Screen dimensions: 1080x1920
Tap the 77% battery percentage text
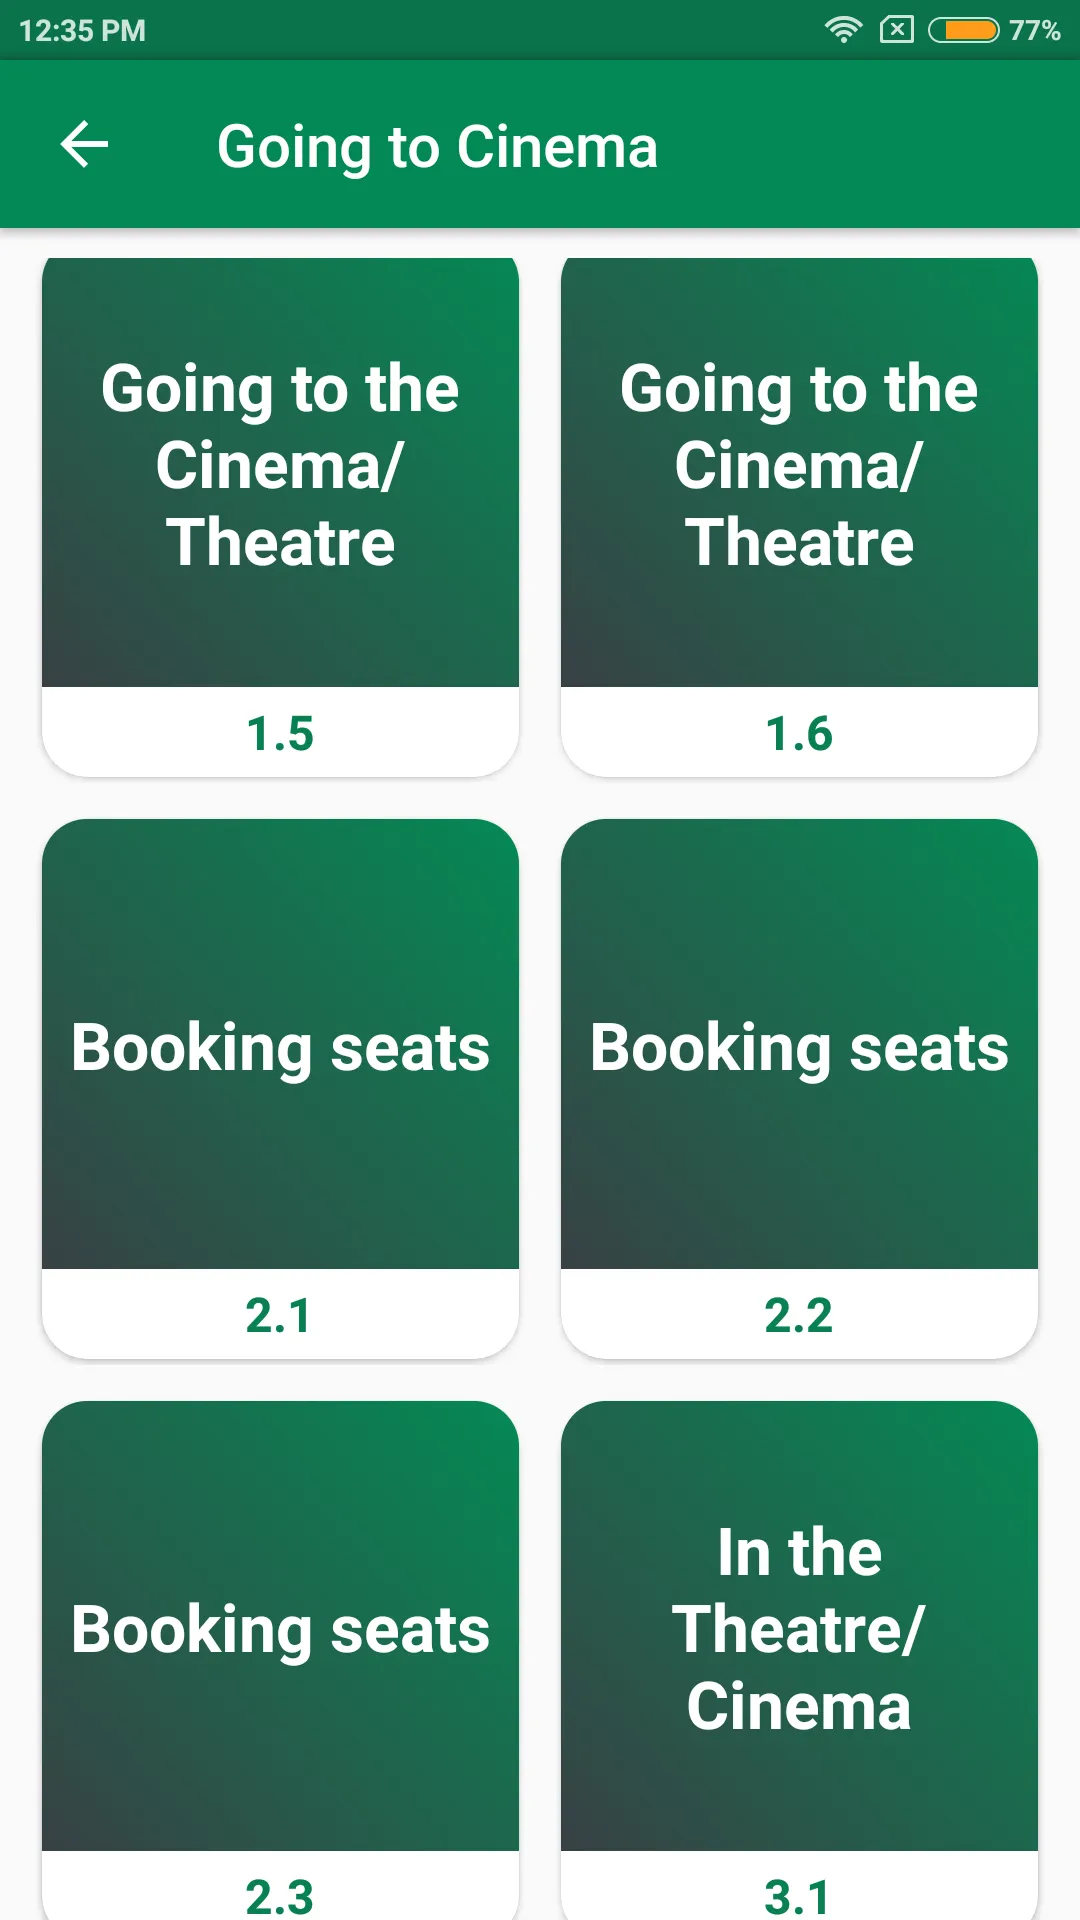click(x=1034, y=30)
